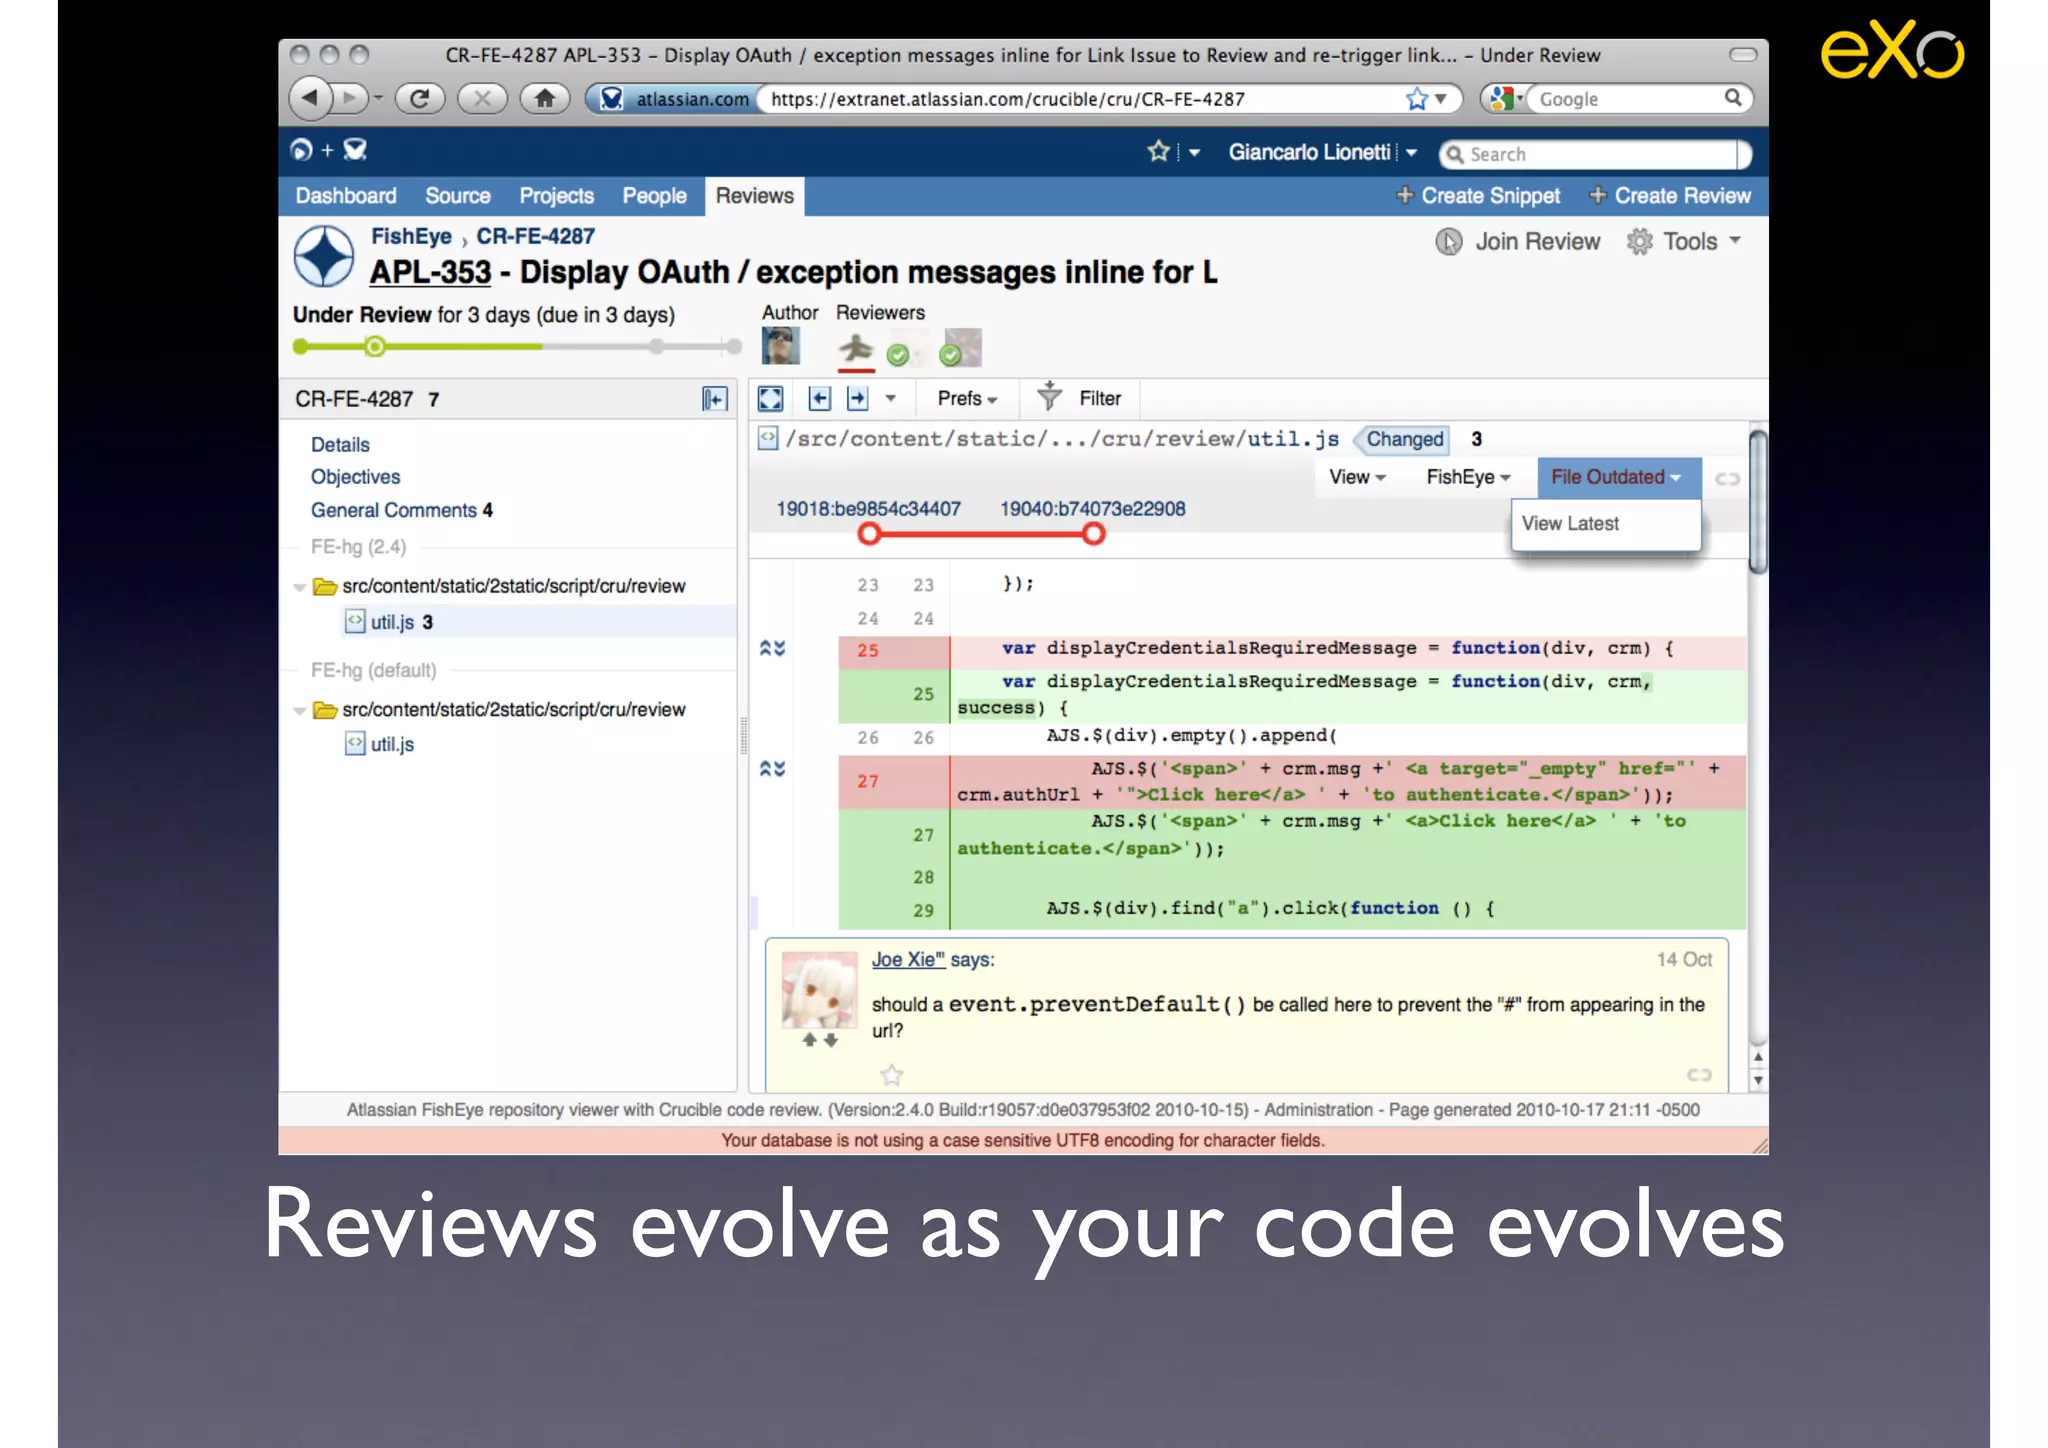The image size is (2048, 1448).
Task: Open the APL-353 issue link
Action: click(430, 272)
